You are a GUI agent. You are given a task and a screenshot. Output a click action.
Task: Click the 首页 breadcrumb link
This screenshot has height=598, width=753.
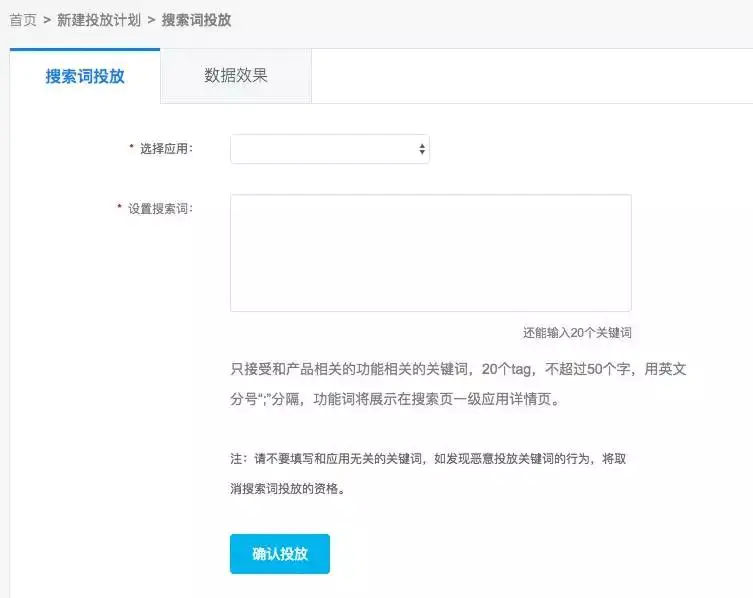[23, 19]
